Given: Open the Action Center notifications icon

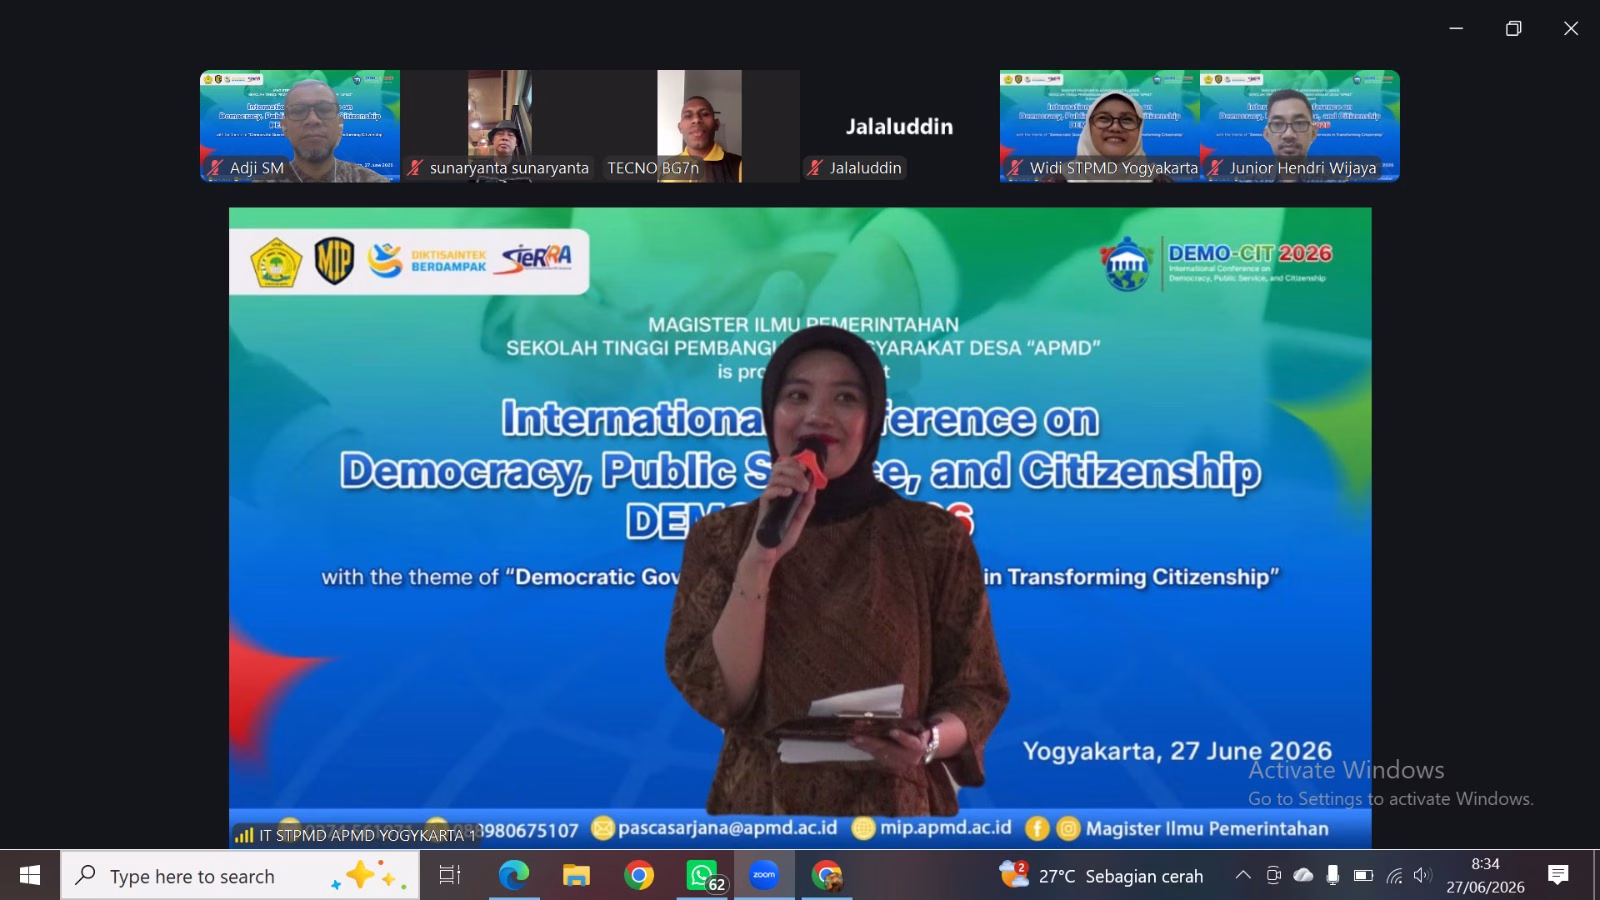Looking at the screenshot, I should tap(1558, 876).
